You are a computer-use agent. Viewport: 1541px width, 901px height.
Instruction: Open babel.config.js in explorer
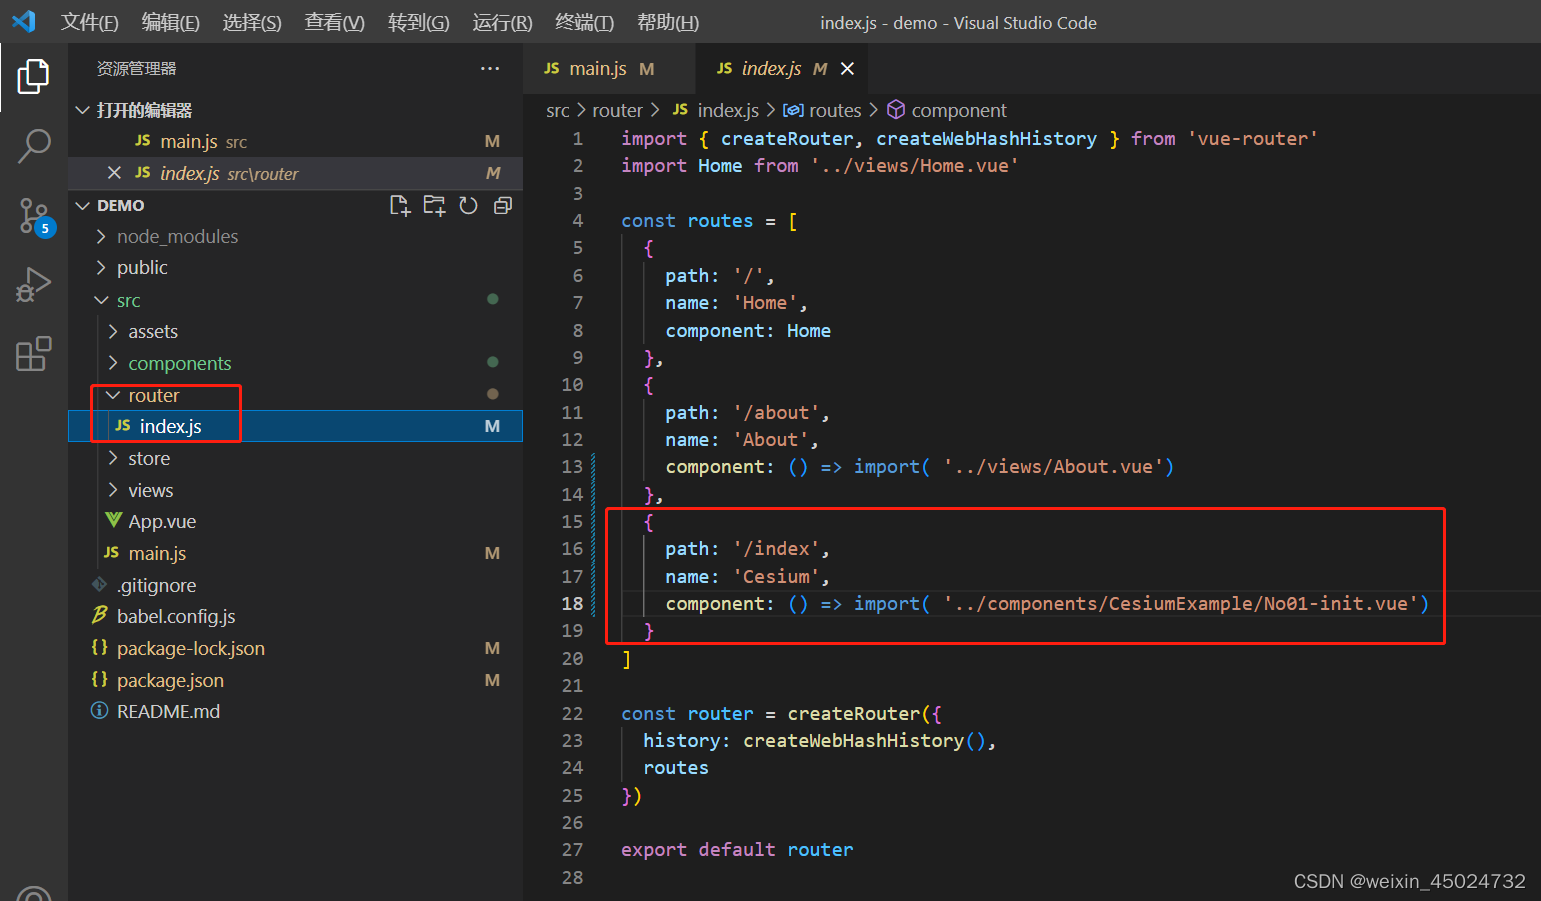coord(295,616)
